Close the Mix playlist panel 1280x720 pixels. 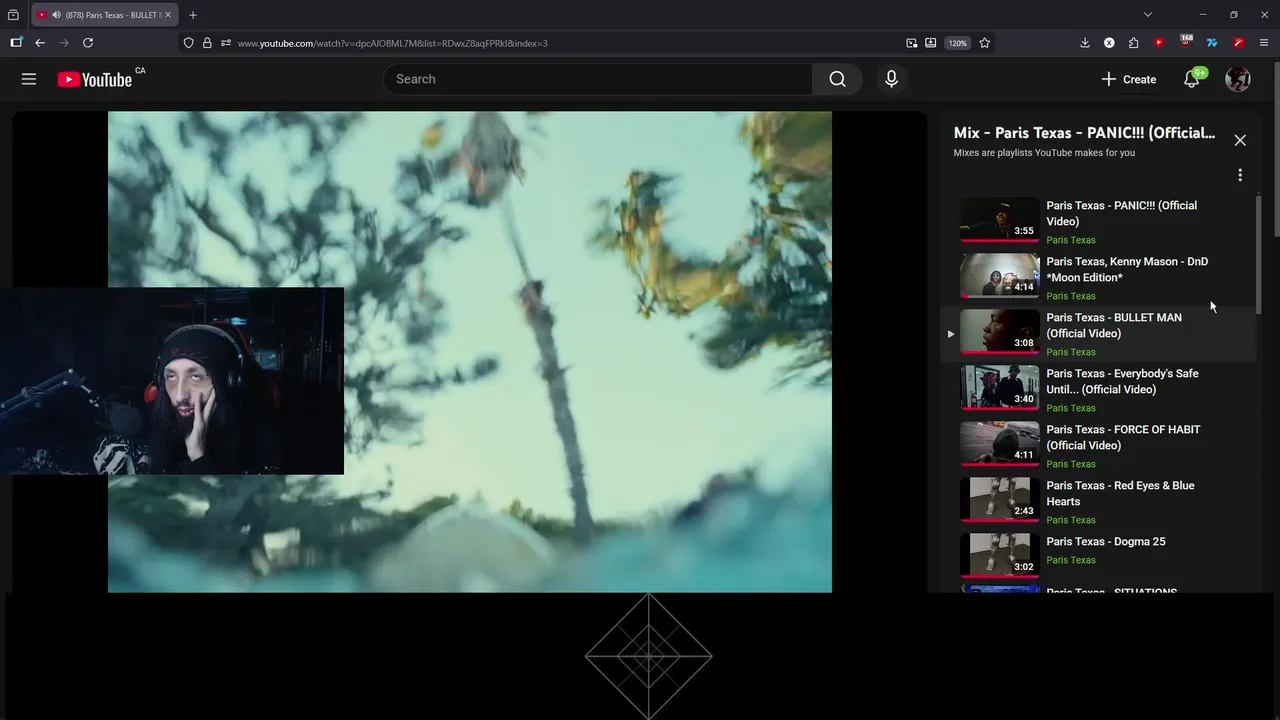coord(1240,140)
